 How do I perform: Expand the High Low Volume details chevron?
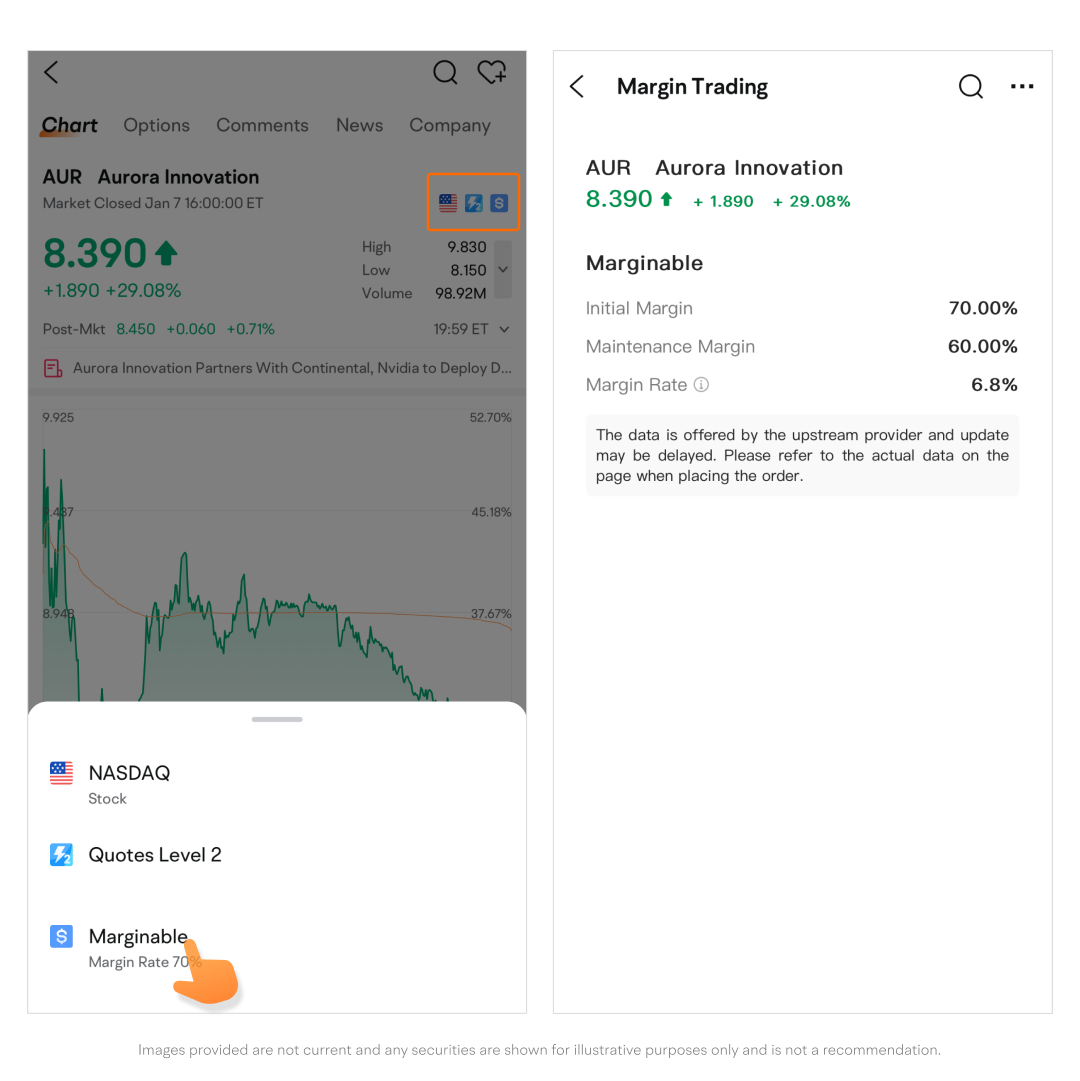click(503, 270)
